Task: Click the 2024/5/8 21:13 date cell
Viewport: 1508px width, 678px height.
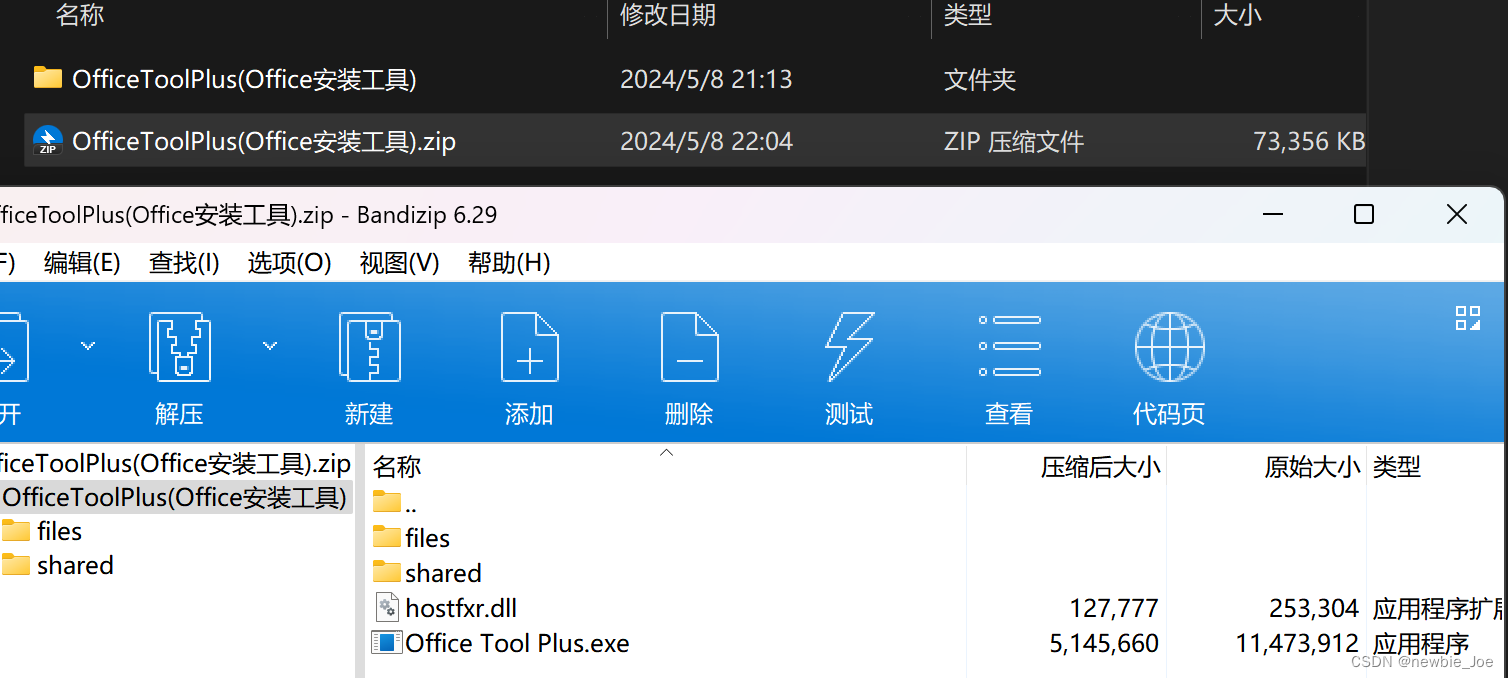Action: pos(706,79)
